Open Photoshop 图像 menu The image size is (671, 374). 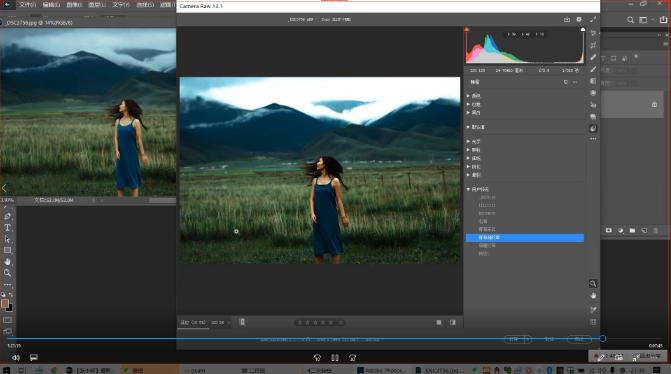pos(74,5)
